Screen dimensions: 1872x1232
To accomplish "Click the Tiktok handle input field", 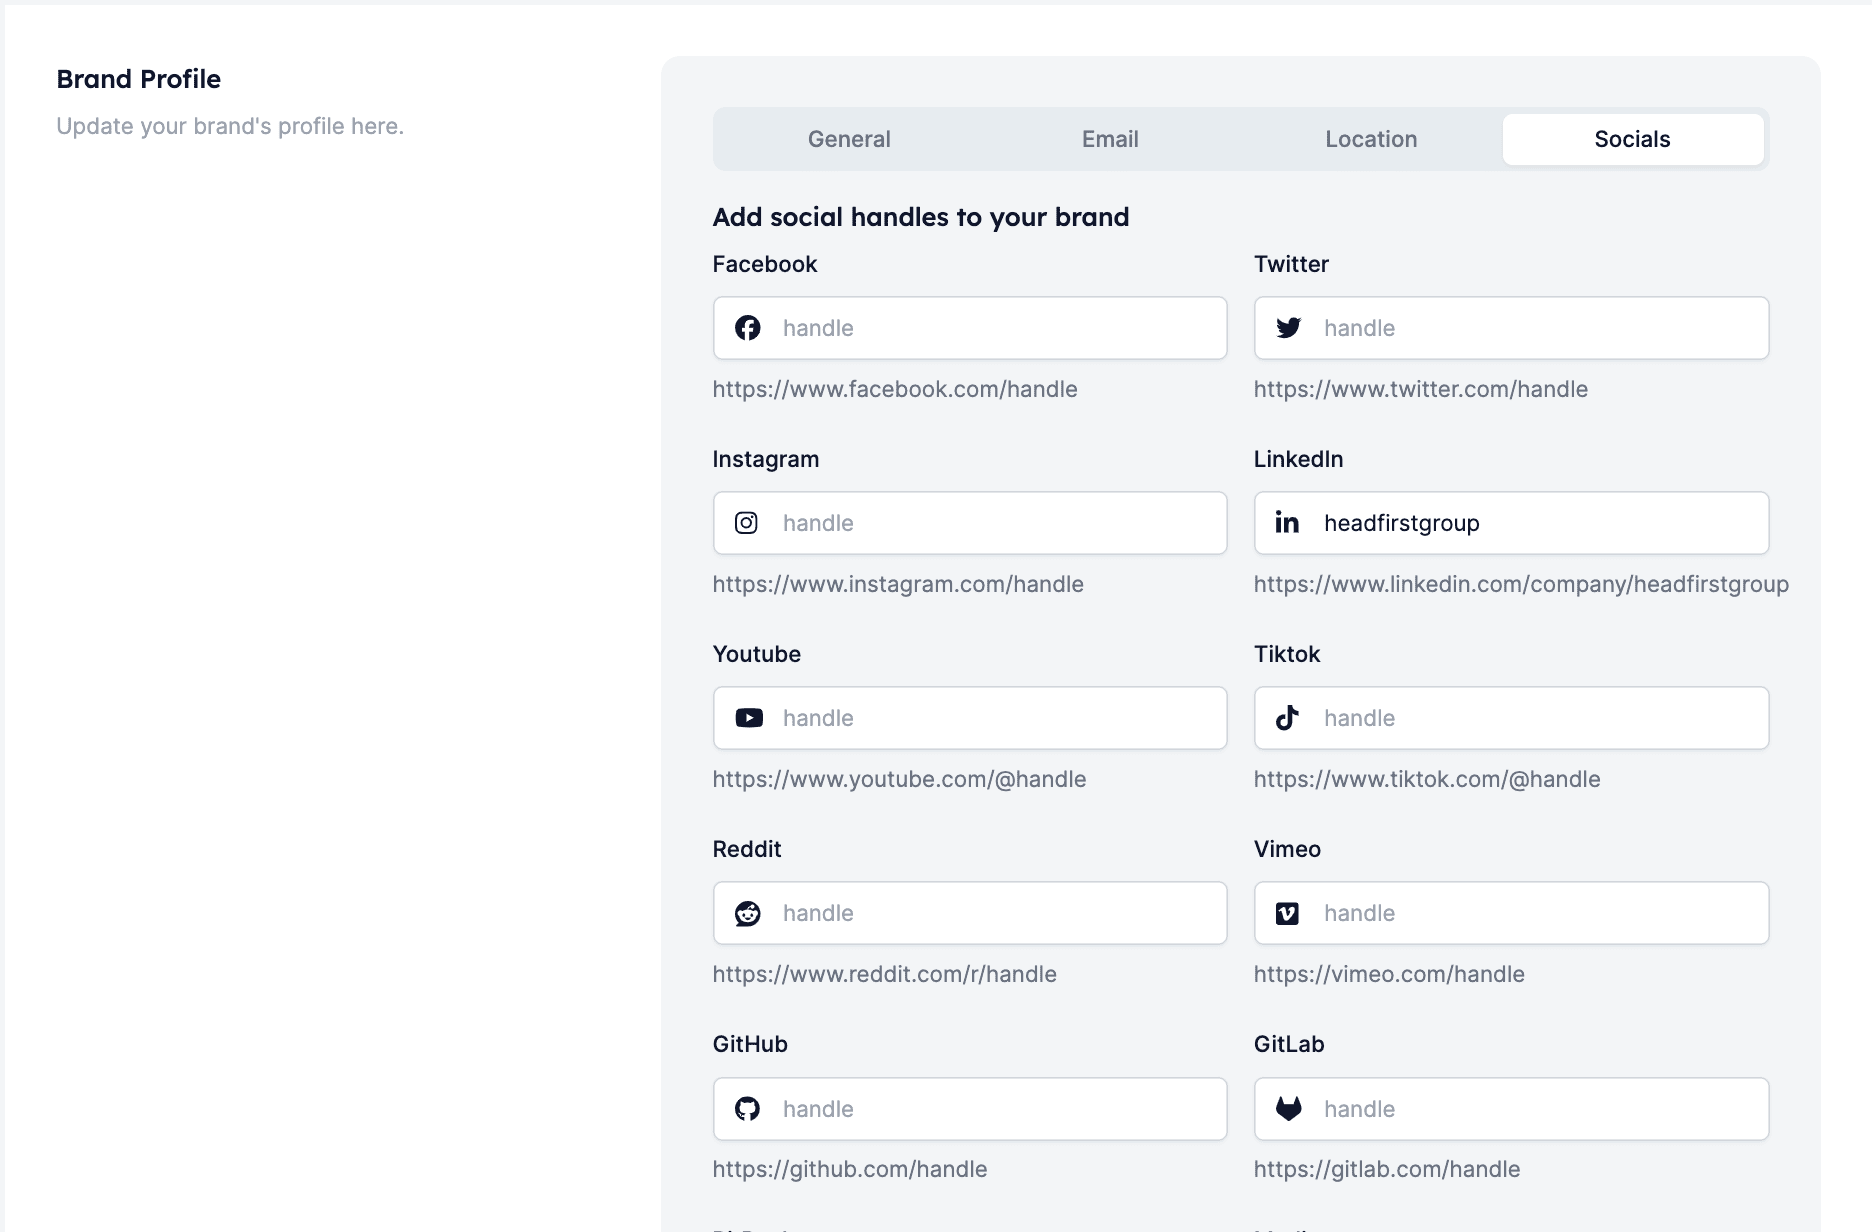I will pyautogui.click(x=1511, y=718).
